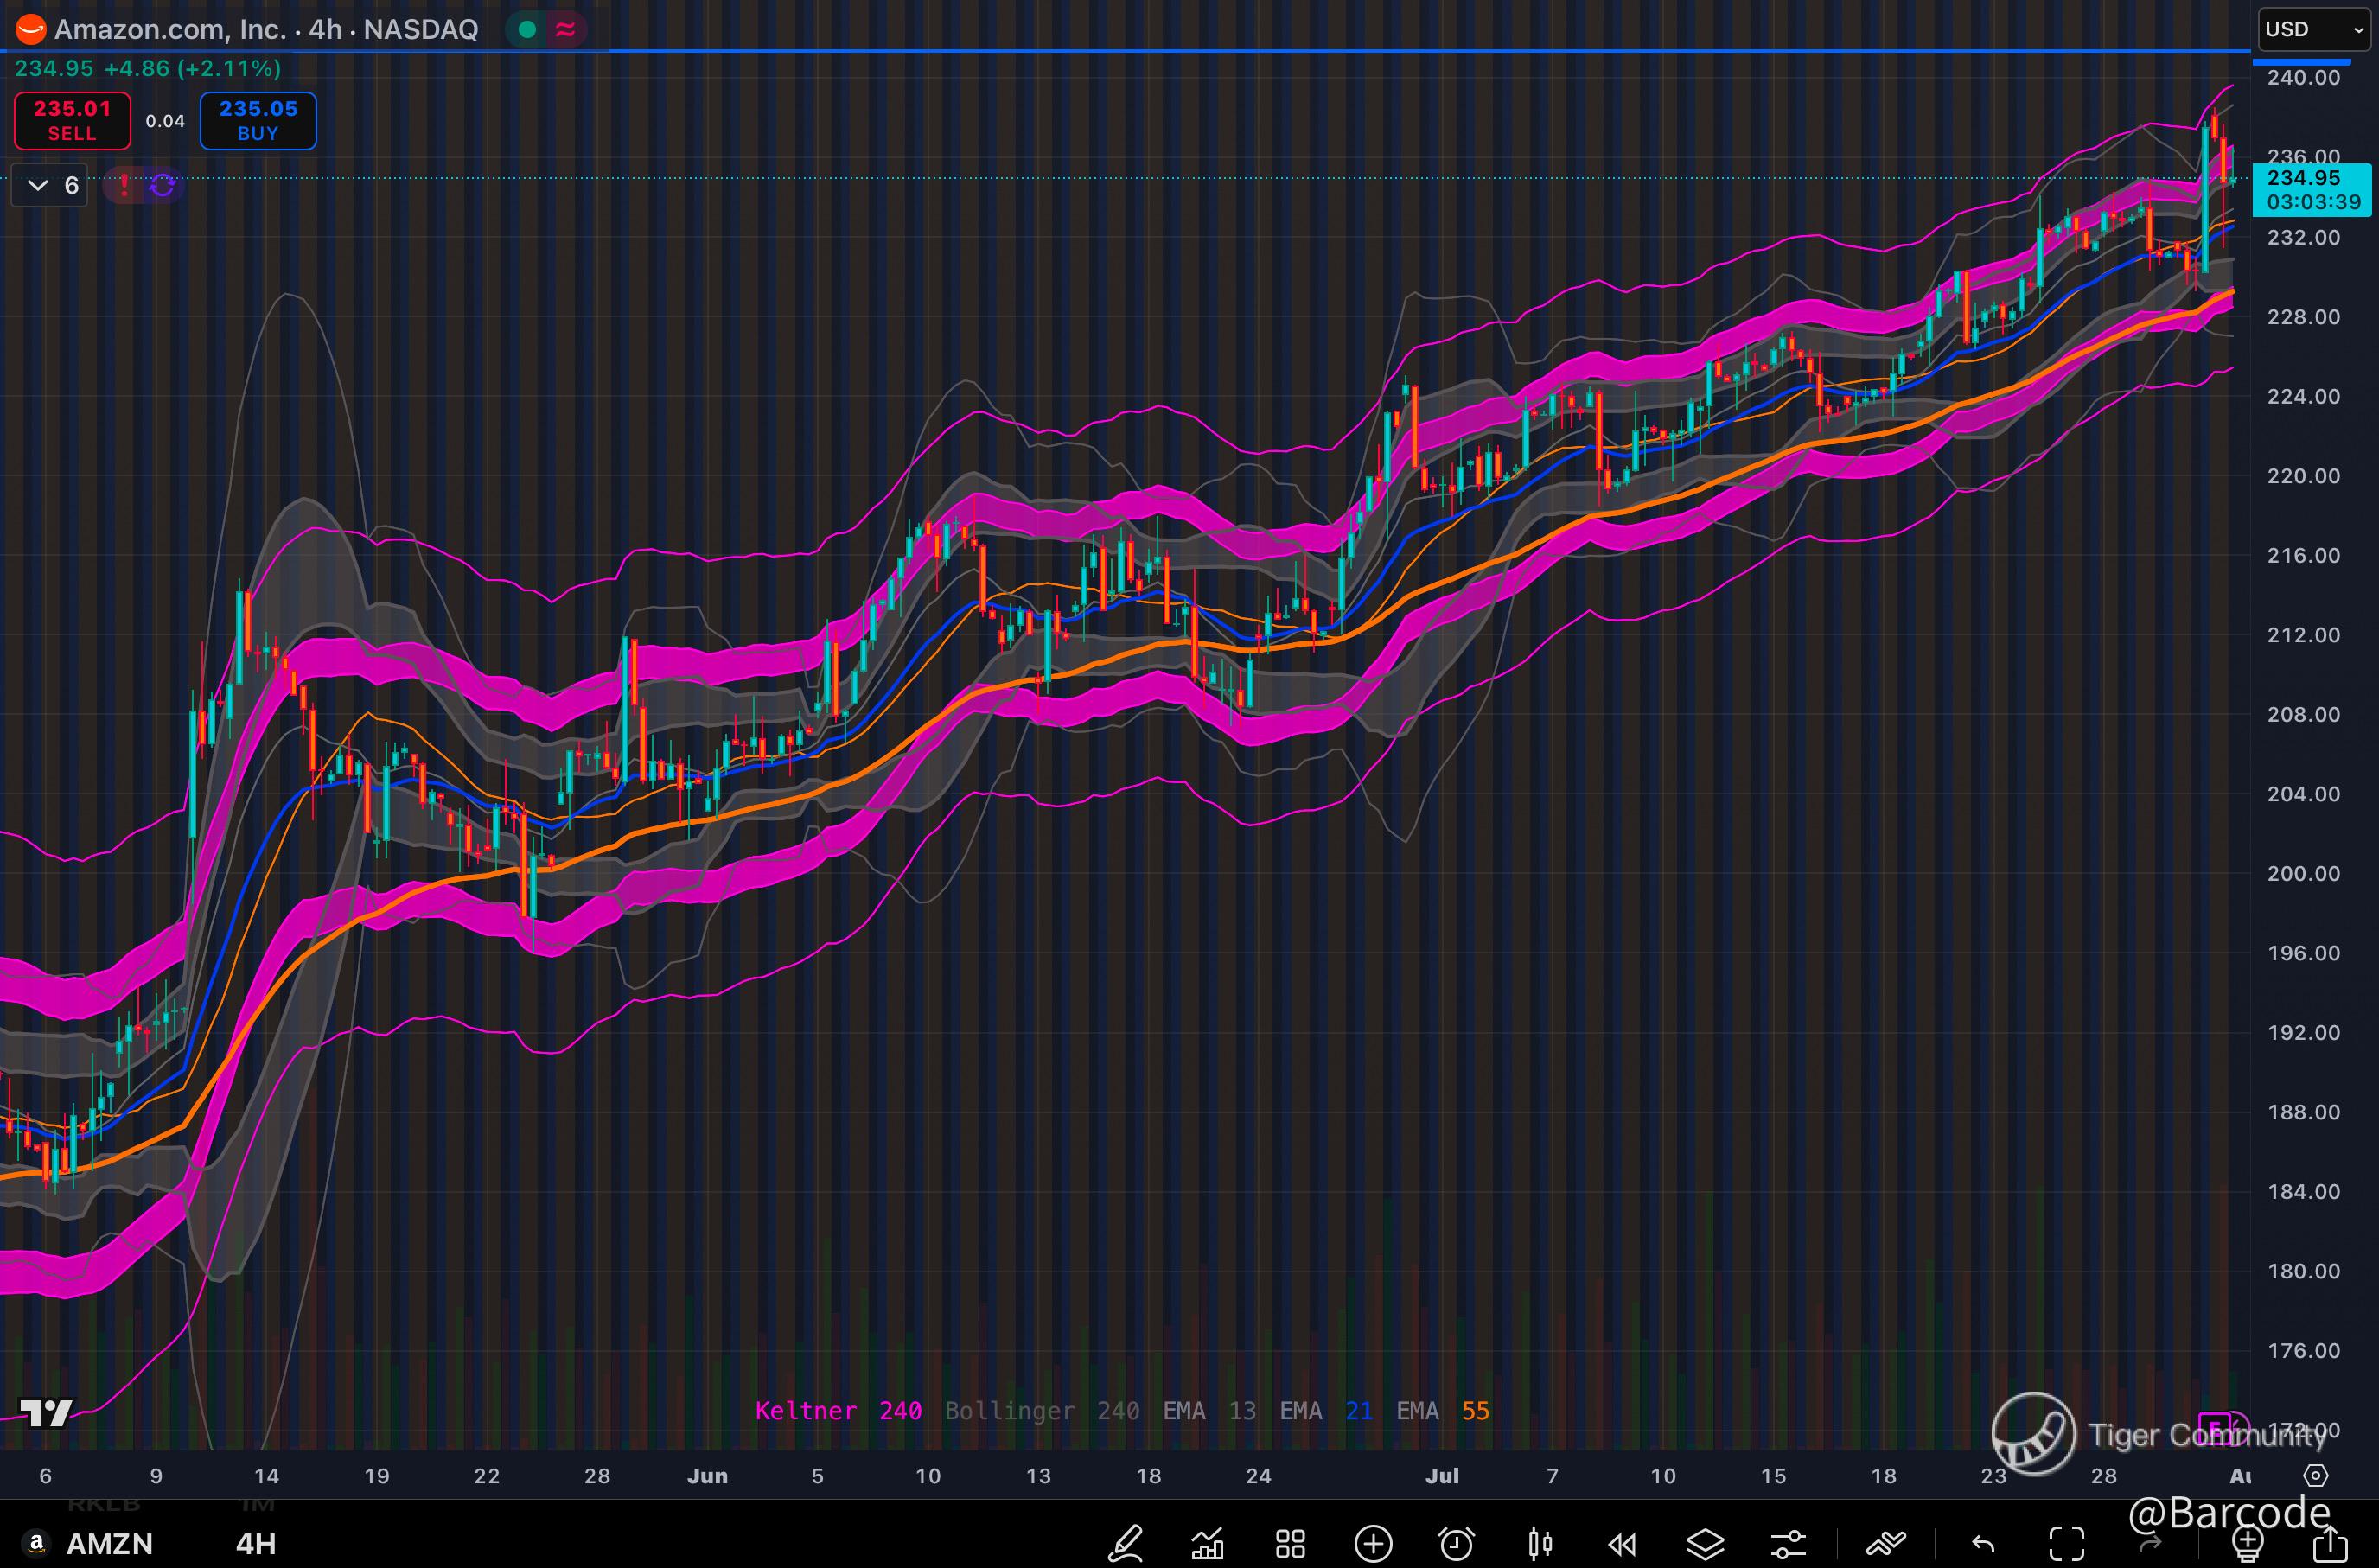Open the candlestick chart type icon

[x=1540, y=1543]
